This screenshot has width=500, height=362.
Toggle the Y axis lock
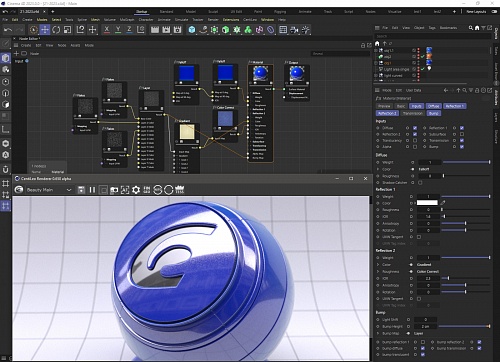[x=118, y=30]
